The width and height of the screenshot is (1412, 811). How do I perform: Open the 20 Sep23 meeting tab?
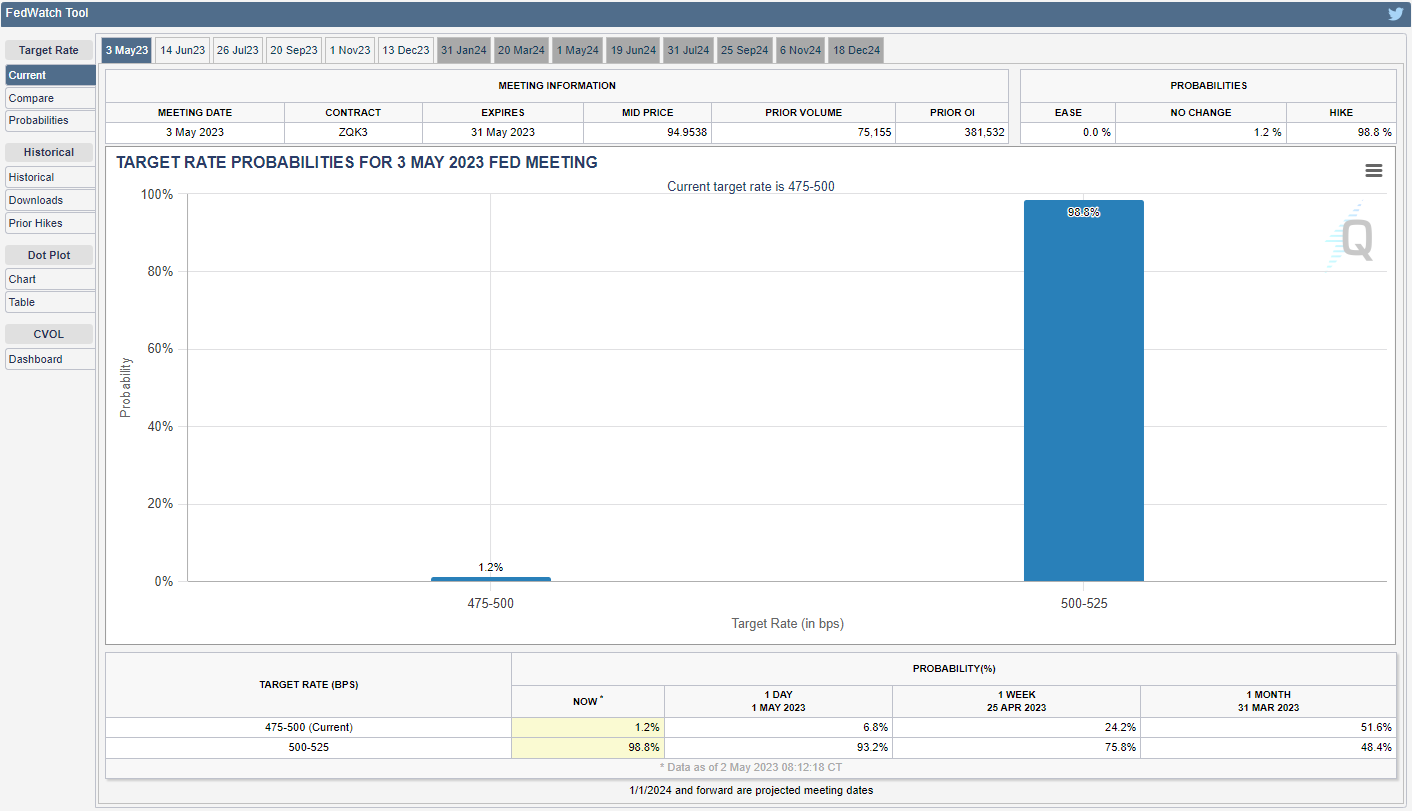(x=294, y=50)
